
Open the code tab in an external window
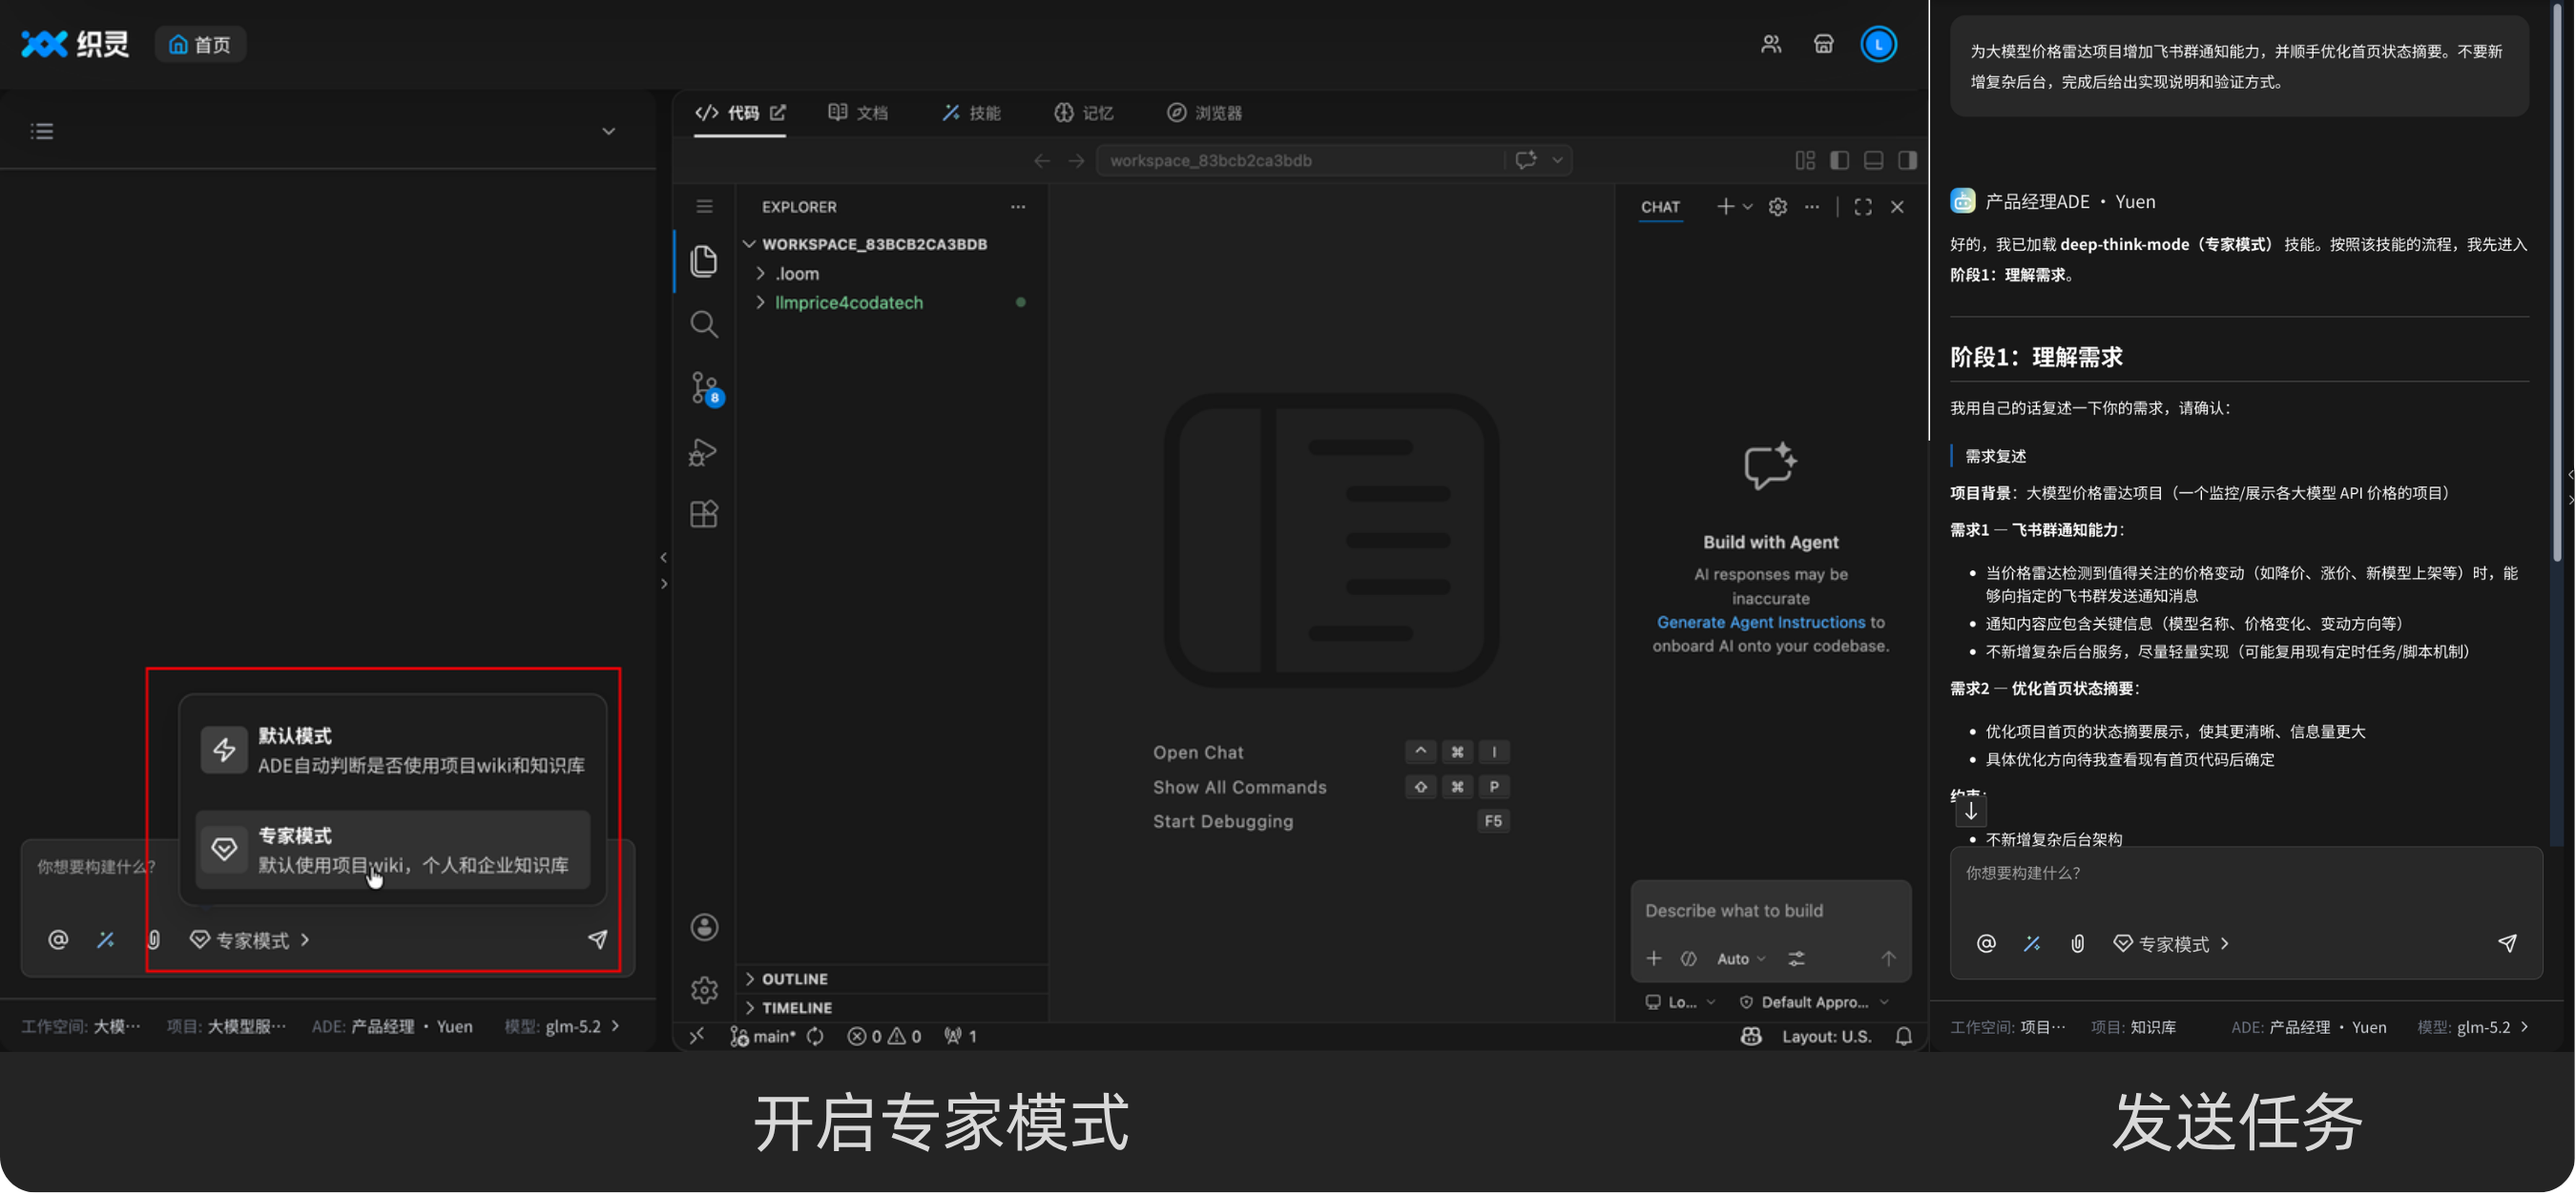point(778,112)
